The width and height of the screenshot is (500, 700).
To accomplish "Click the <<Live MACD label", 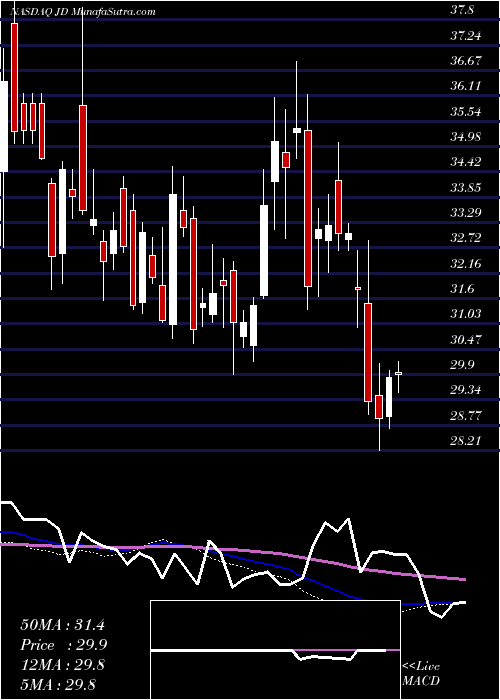I will tap(421, 673).
